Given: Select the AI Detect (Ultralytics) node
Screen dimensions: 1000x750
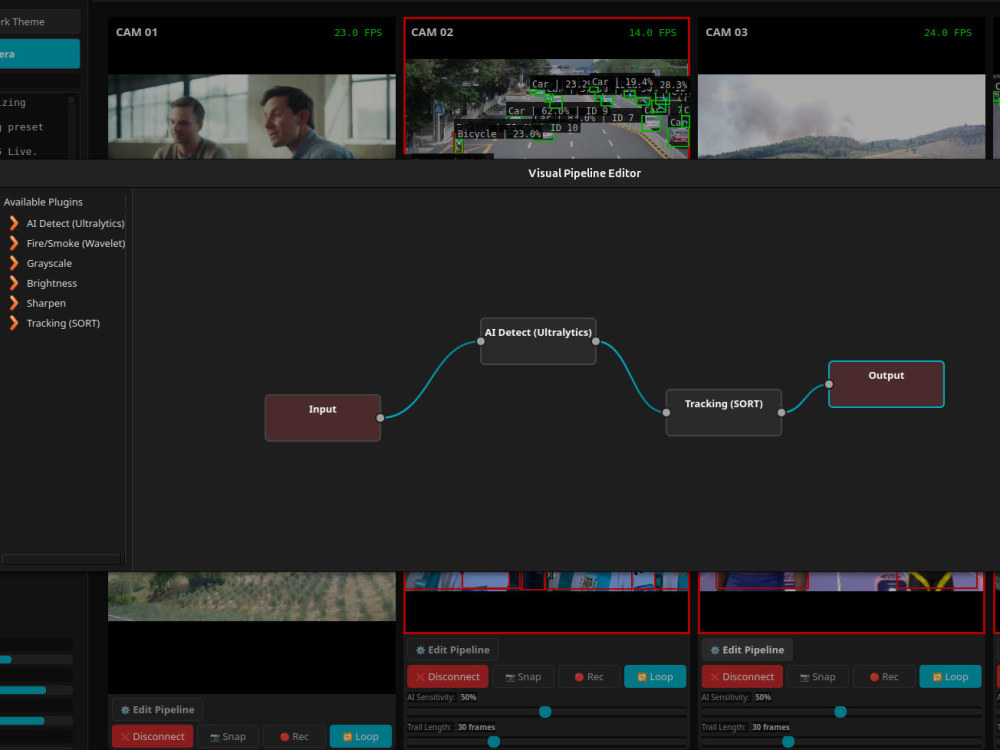Looking at the screenshot, I should coord(538,341).
